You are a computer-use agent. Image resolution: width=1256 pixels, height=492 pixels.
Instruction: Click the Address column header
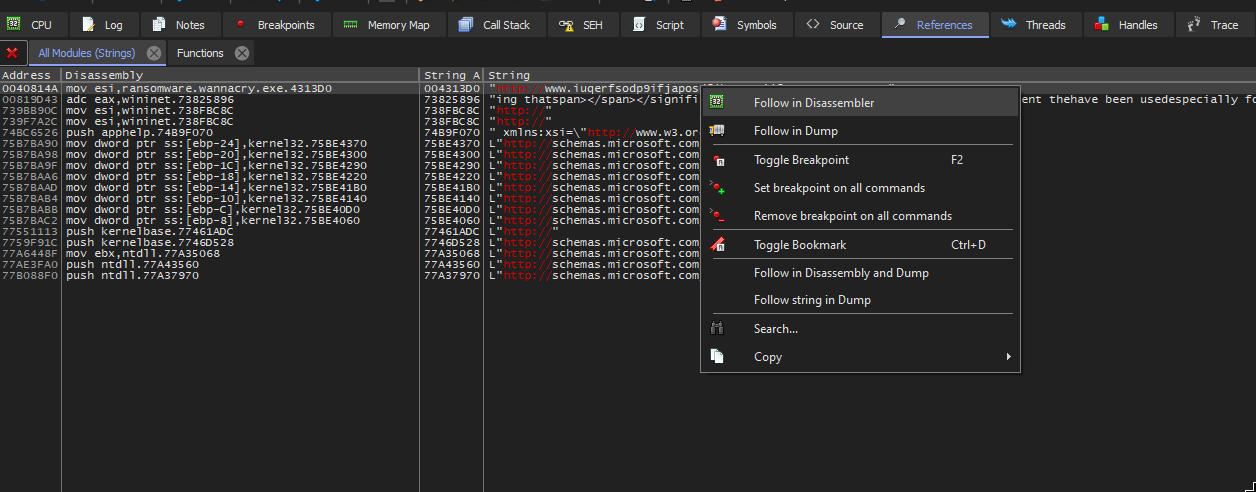30,75
